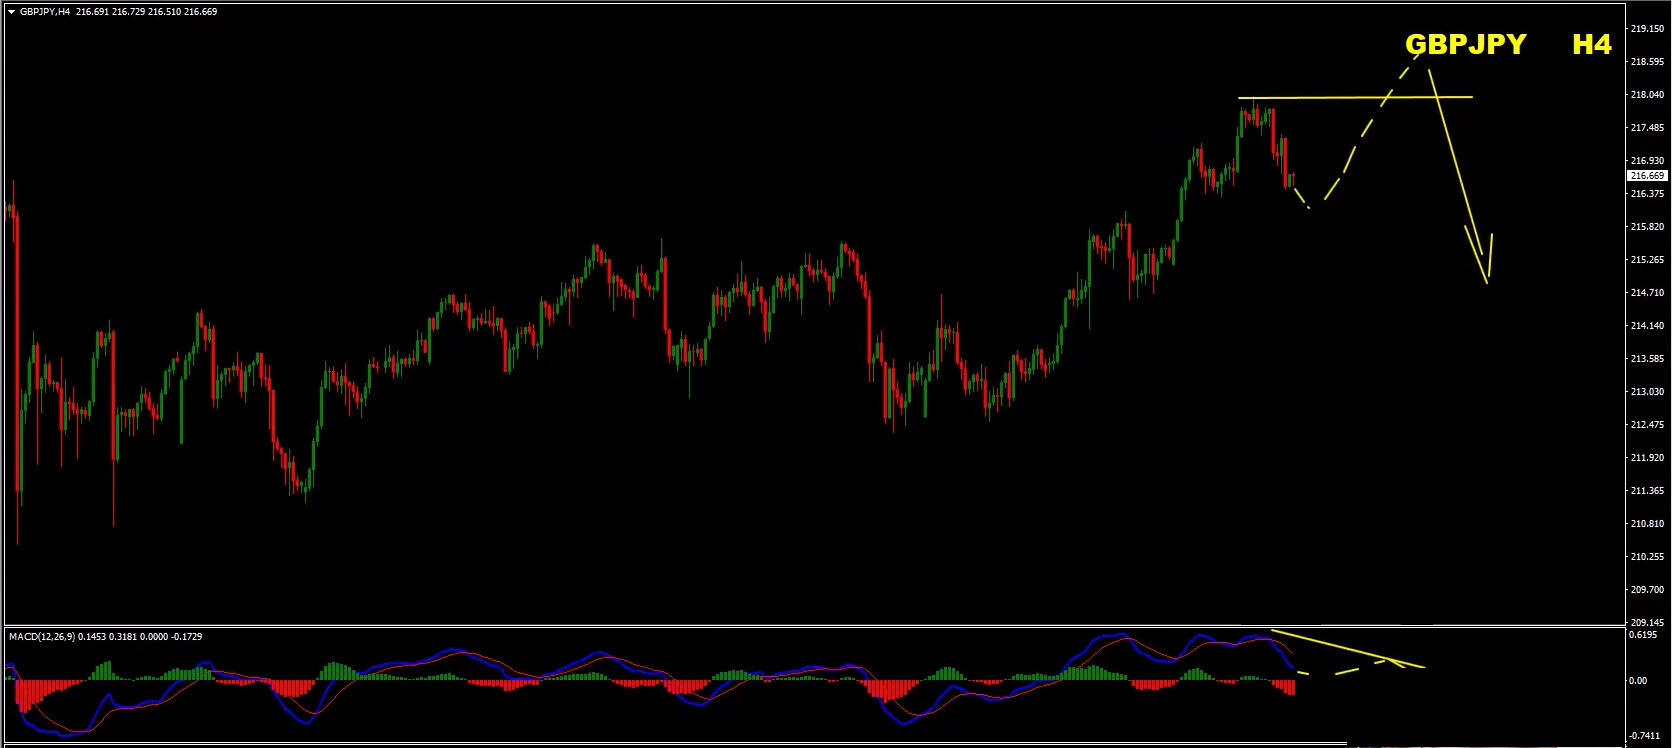Open the one-click trading triangle beside GBPJPY,H4
Screen dimensions: 1673x748
[x=11, y=12]
